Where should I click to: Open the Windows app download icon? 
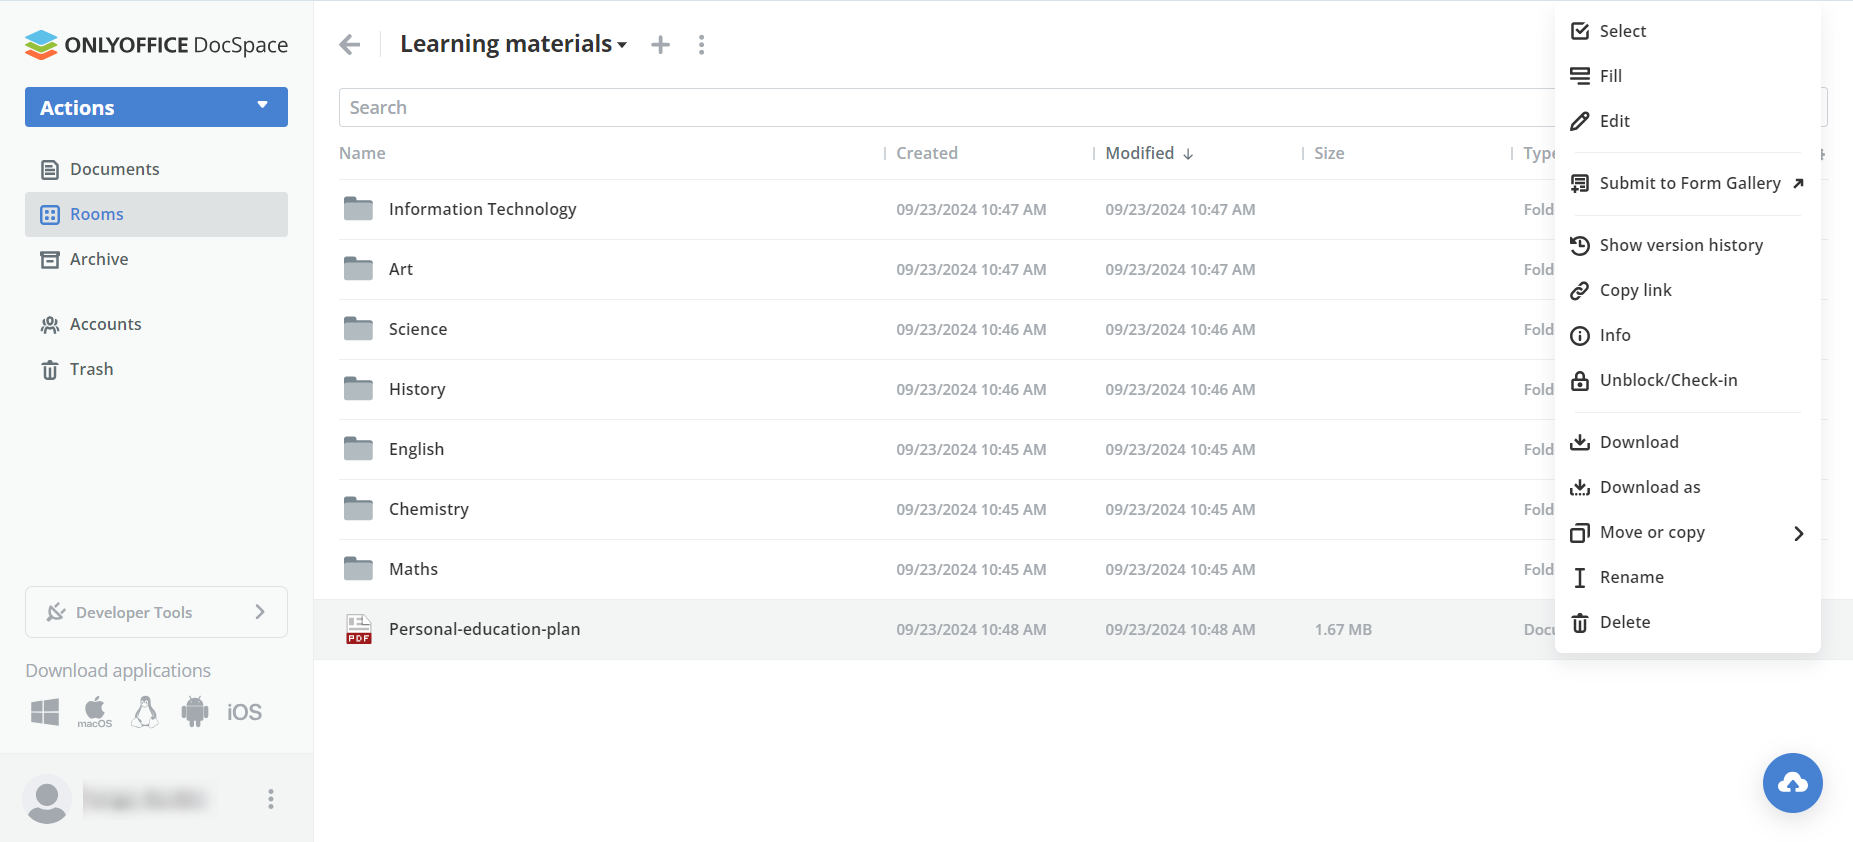click(x=45, y=712)
